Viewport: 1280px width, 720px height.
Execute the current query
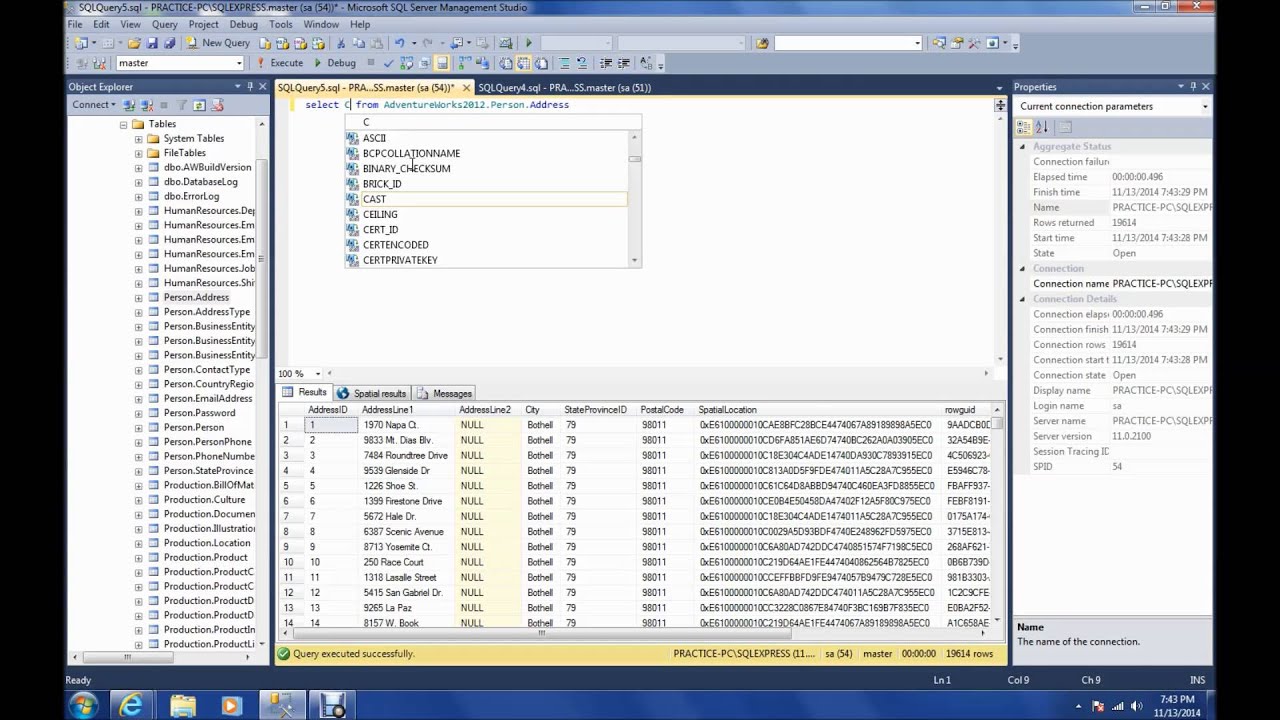click(279, 63)
